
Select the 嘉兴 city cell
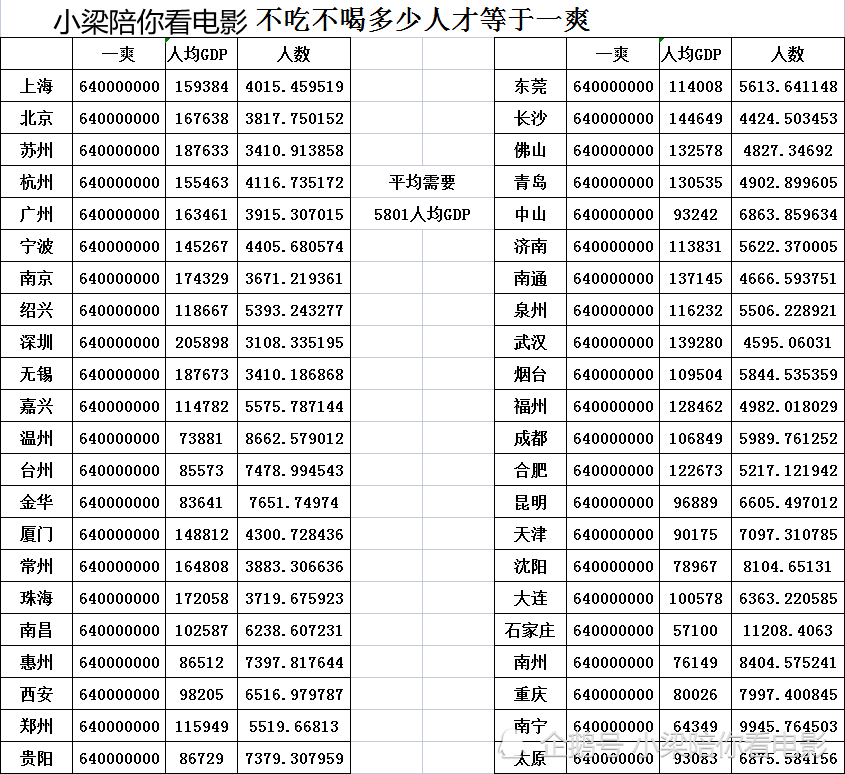(37, 405)
